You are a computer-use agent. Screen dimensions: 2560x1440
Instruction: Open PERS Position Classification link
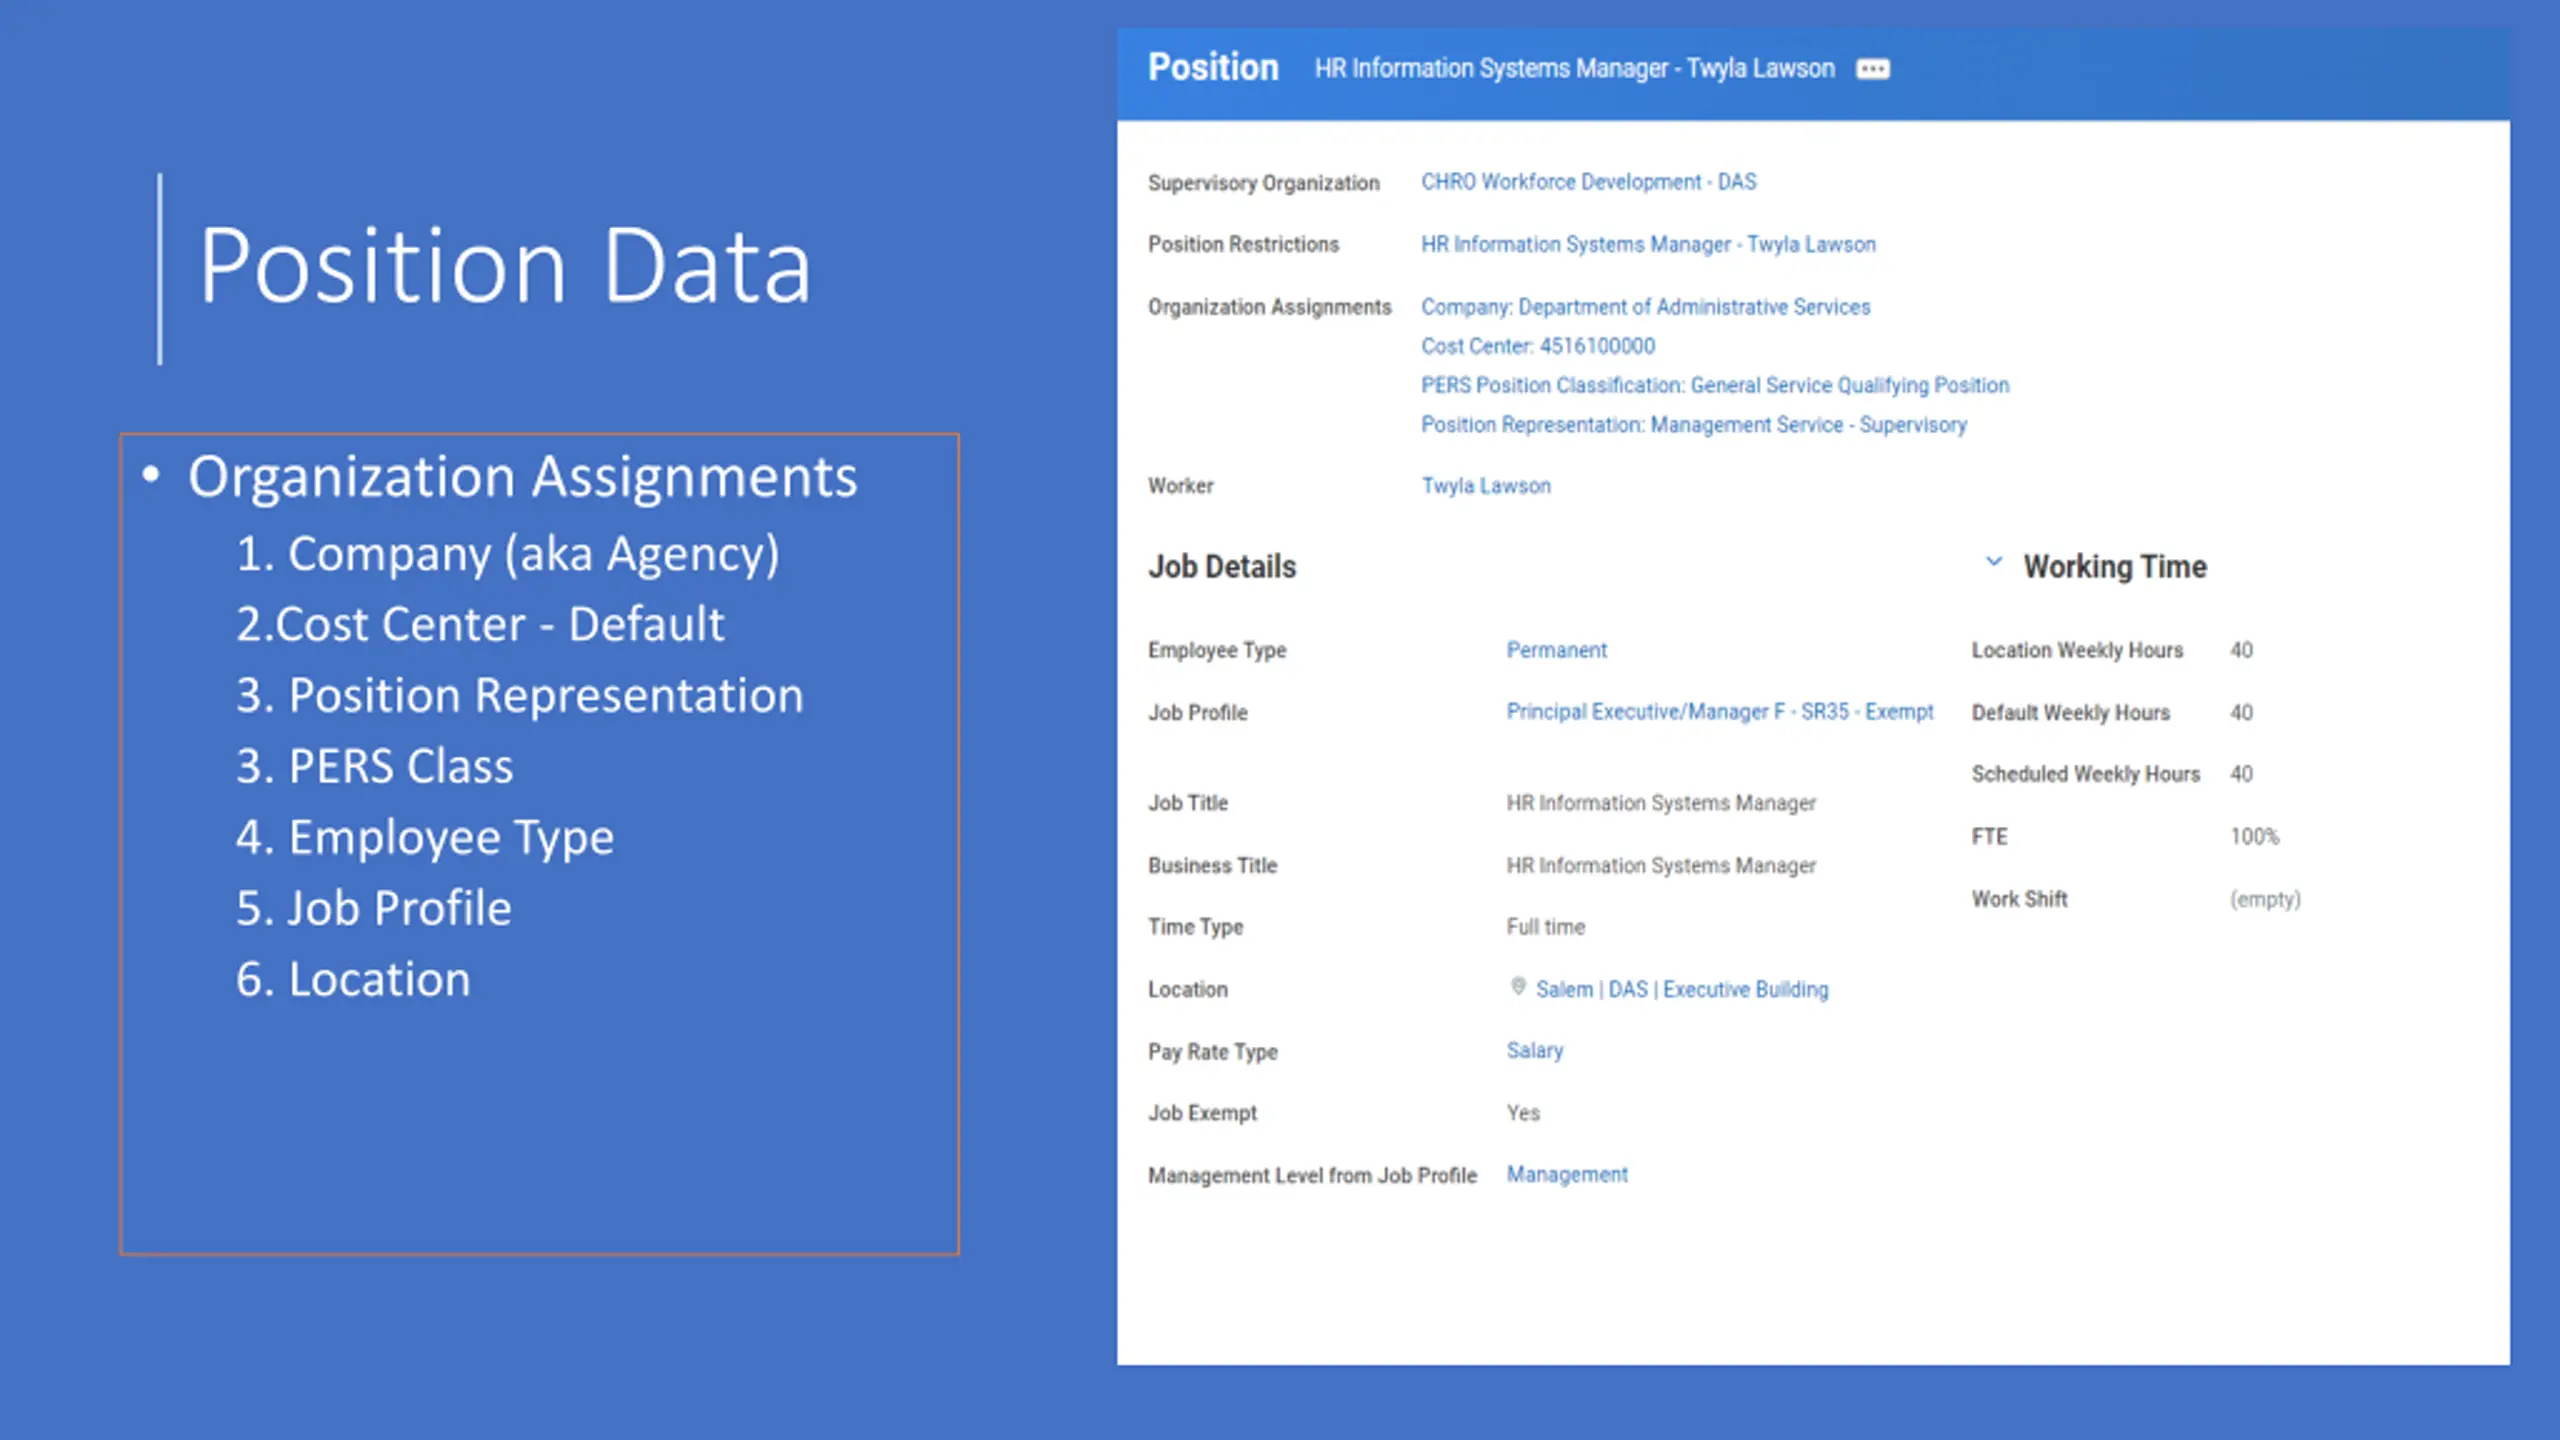(1715, 386)
